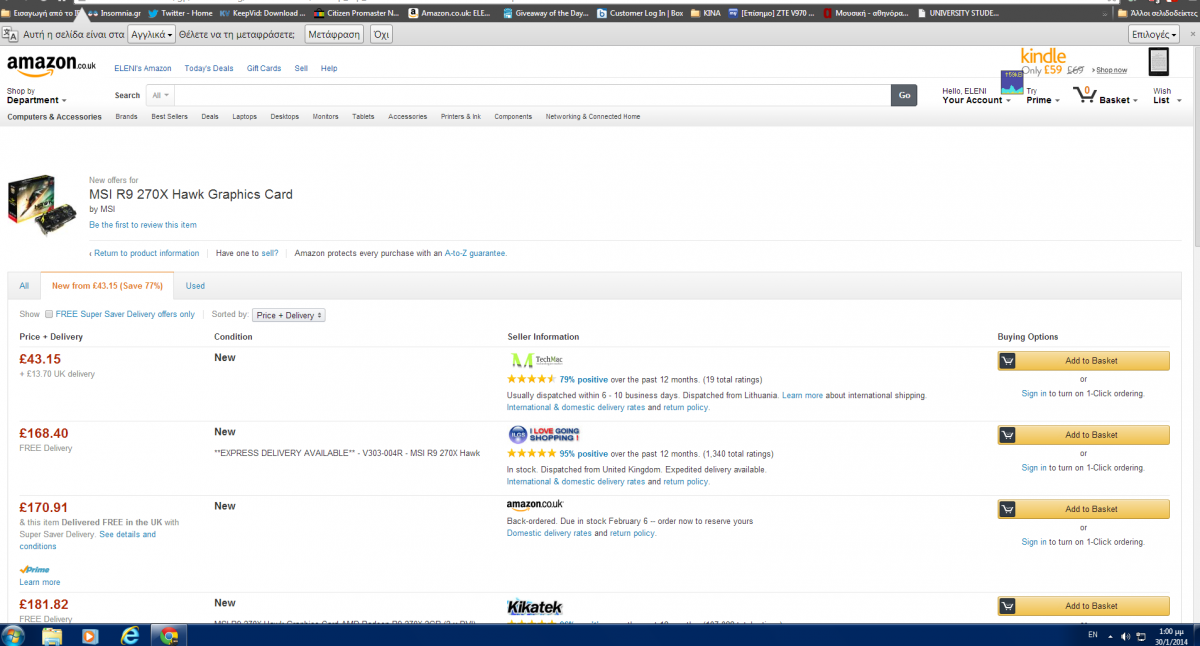
Task: Click the TechMac star rating
Action: (531, 380)
